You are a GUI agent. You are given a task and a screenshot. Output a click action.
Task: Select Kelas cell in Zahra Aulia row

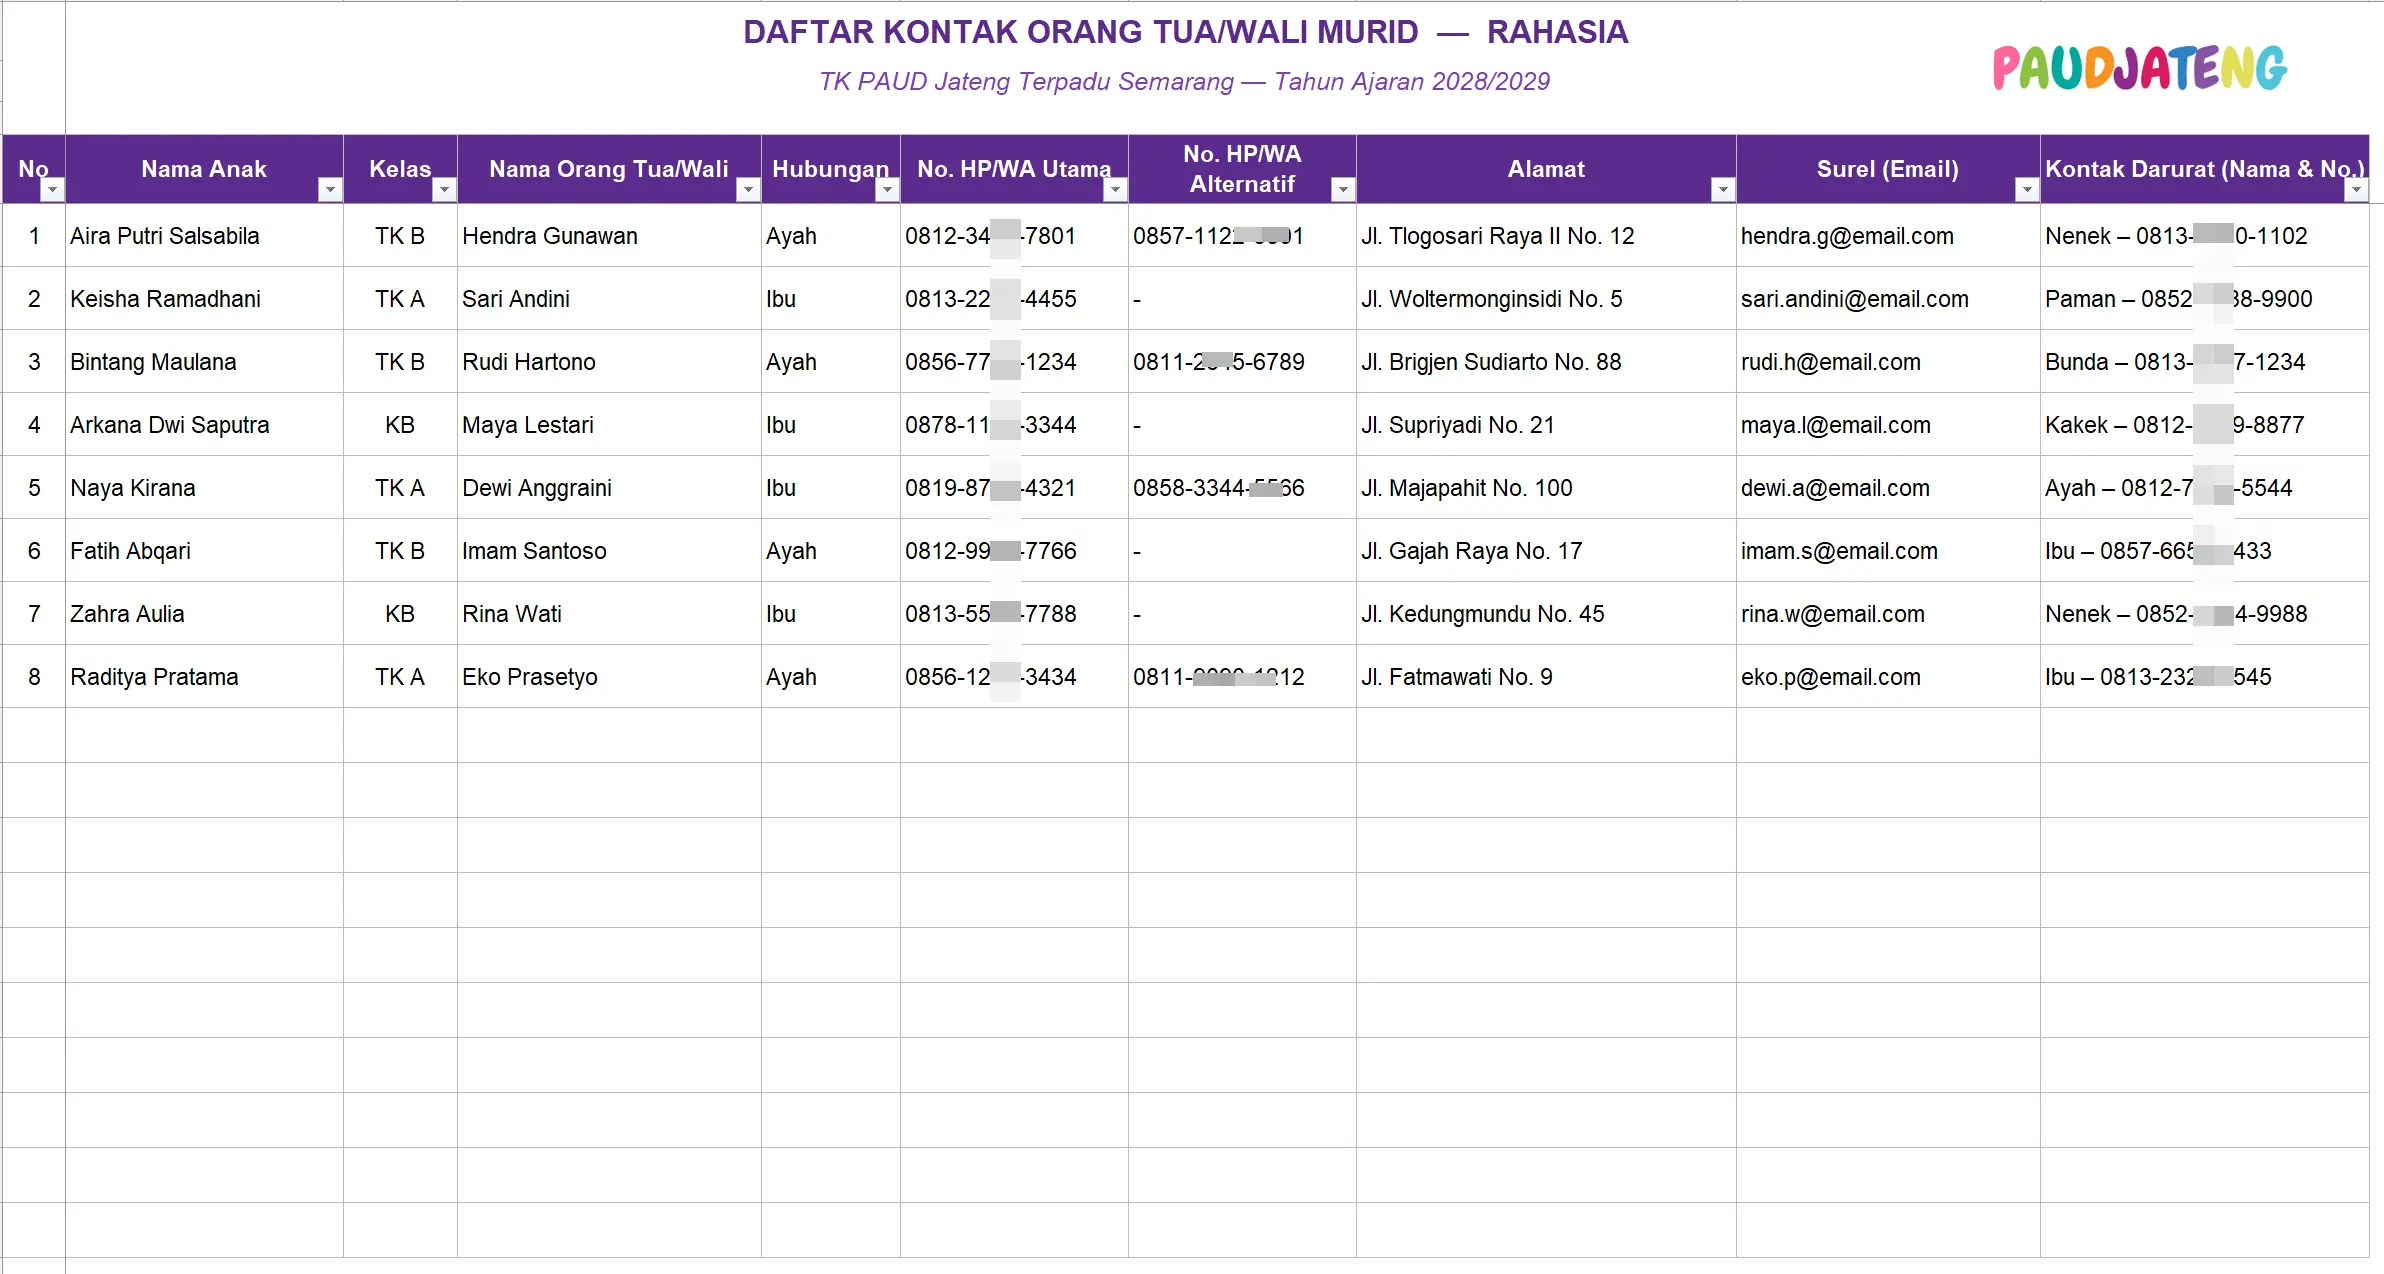pyautogui.click(x=400, y=614)
